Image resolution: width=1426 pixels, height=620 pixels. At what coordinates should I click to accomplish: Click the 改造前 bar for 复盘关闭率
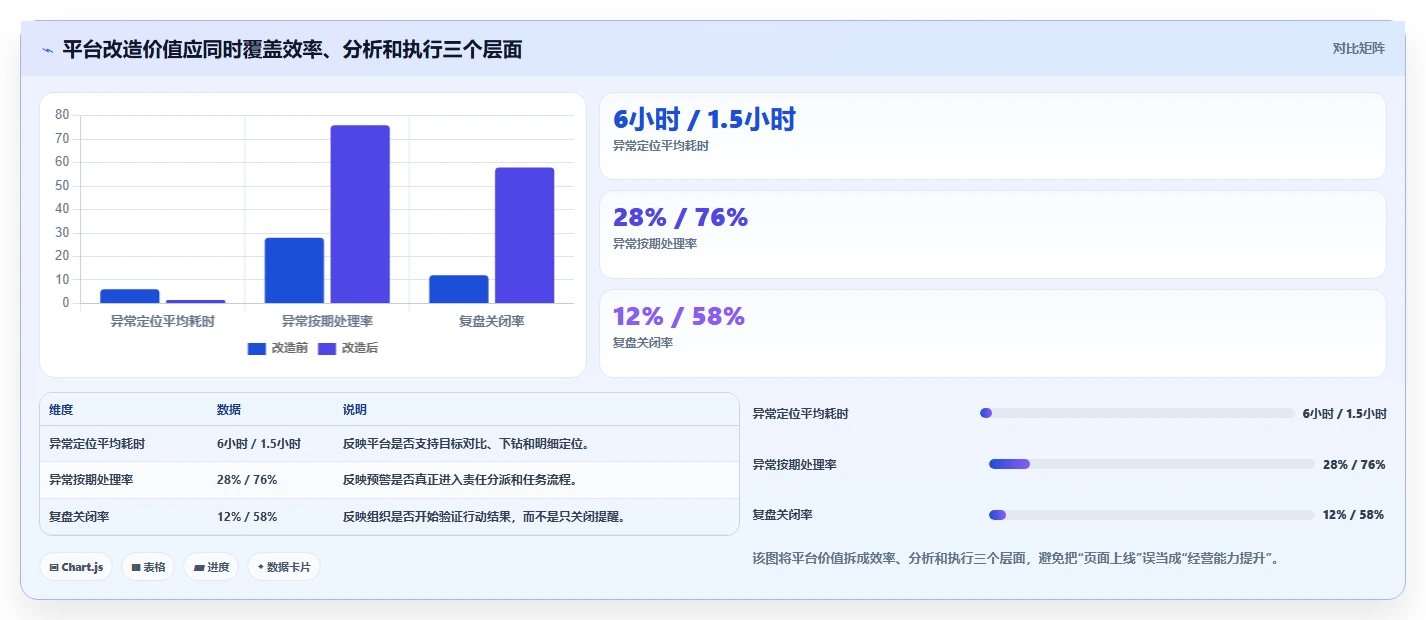pos(459,289)
